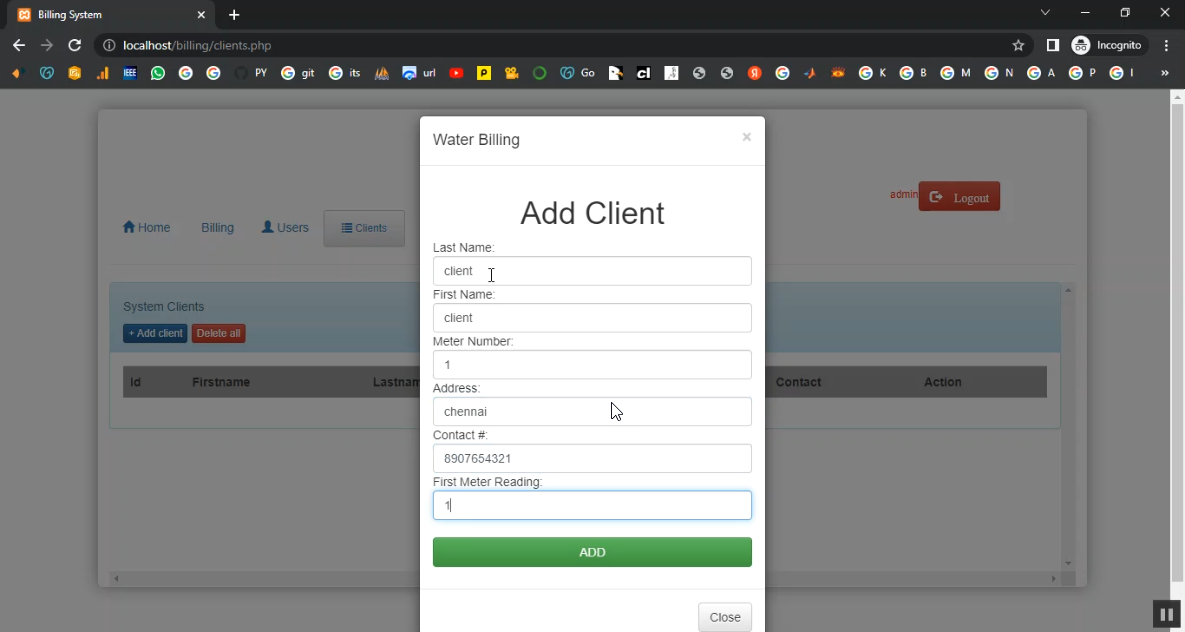Submit the form with the green ADD button
Viewport: 1185px width, 632px height.
click(x=592, y=552)
